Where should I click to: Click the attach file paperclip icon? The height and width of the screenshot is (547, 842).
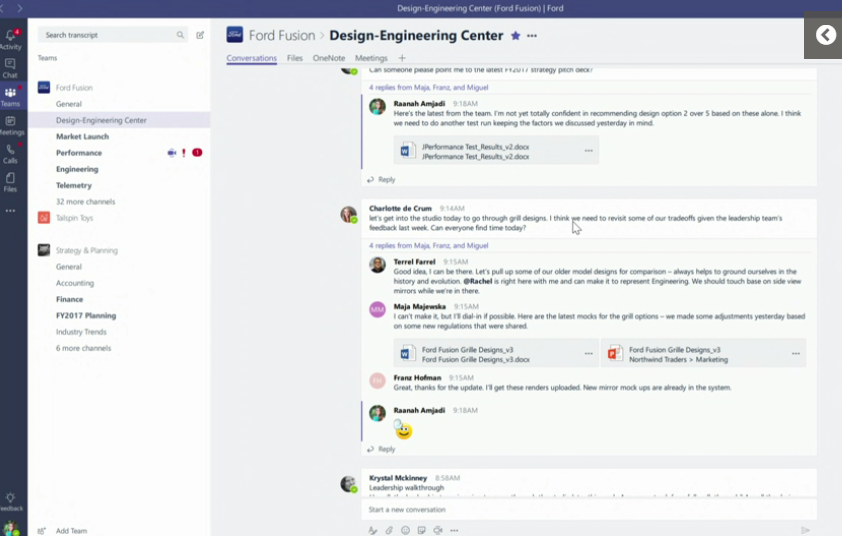(389, 530)
